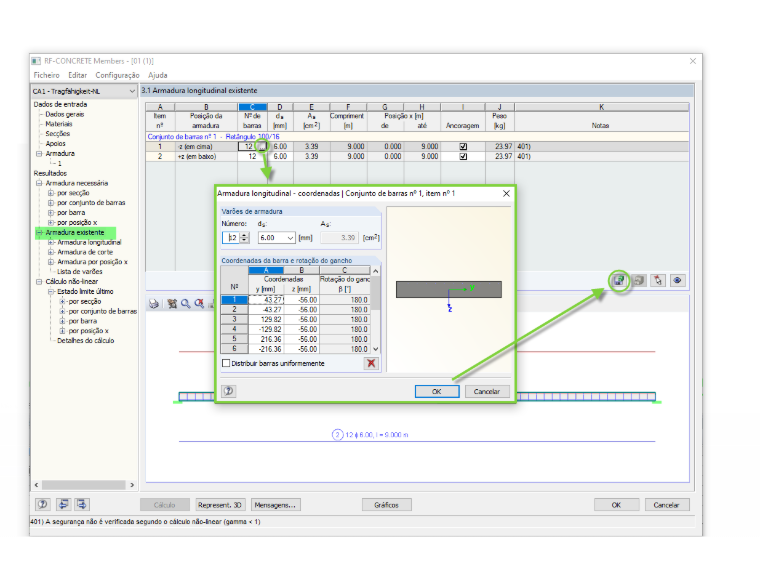Go to next table using right-arrow icon
760x570 pixels.
(82, 505)
